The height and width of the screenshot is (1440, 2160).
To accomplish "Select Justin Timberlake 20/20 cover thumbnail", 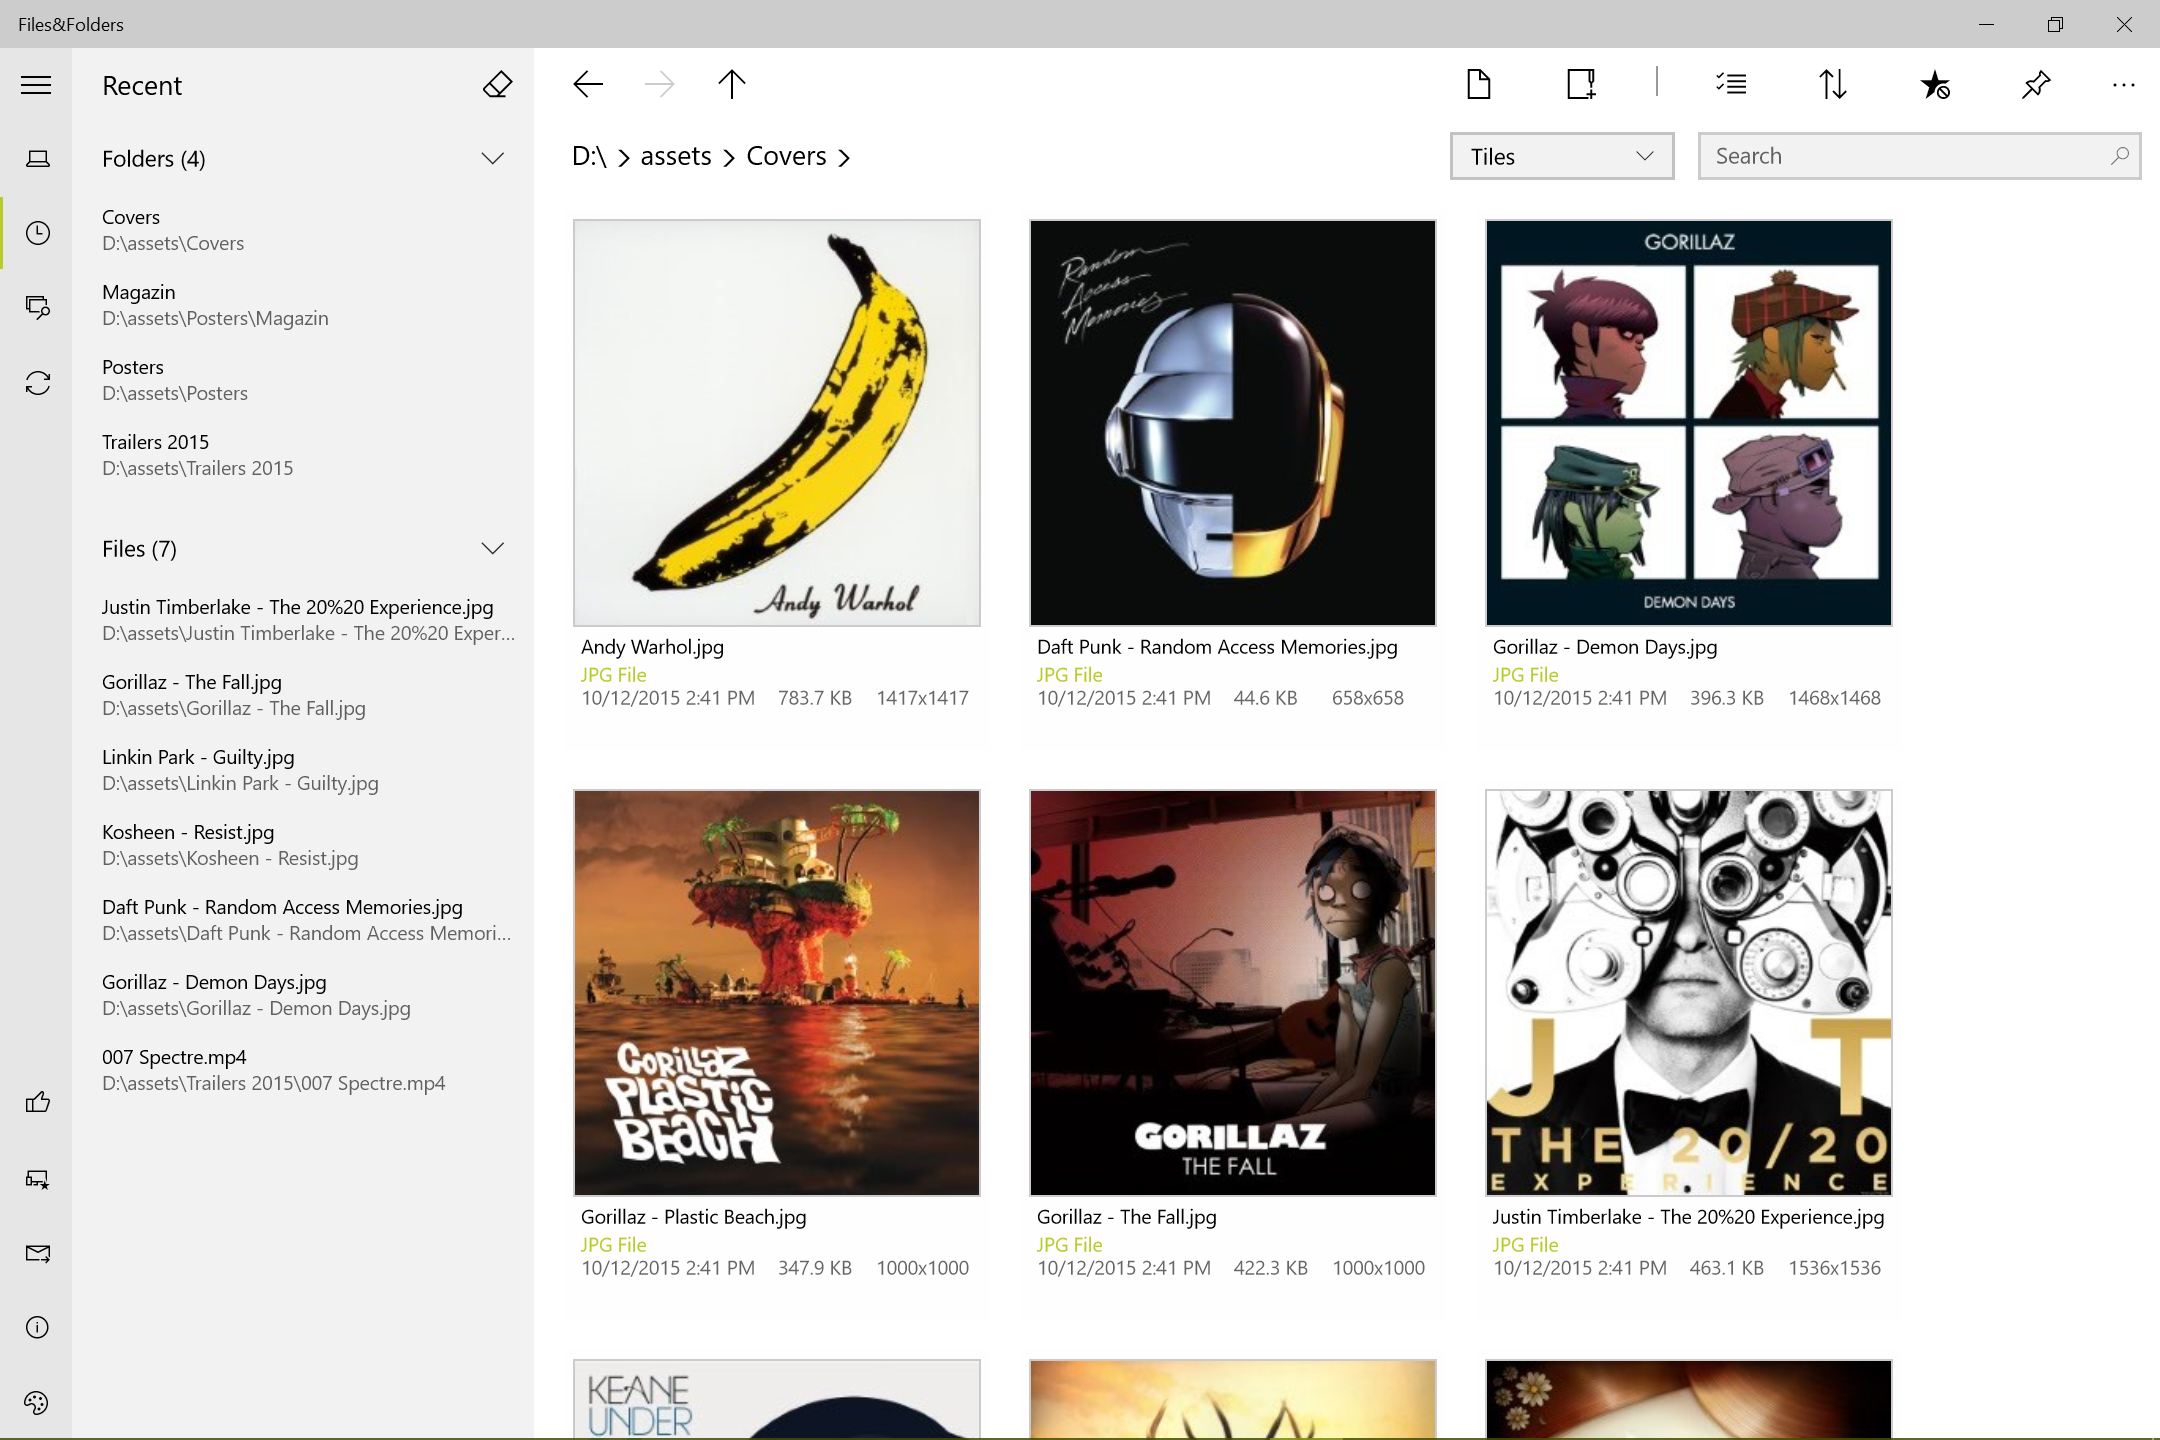I will [x=1689, y=993].
